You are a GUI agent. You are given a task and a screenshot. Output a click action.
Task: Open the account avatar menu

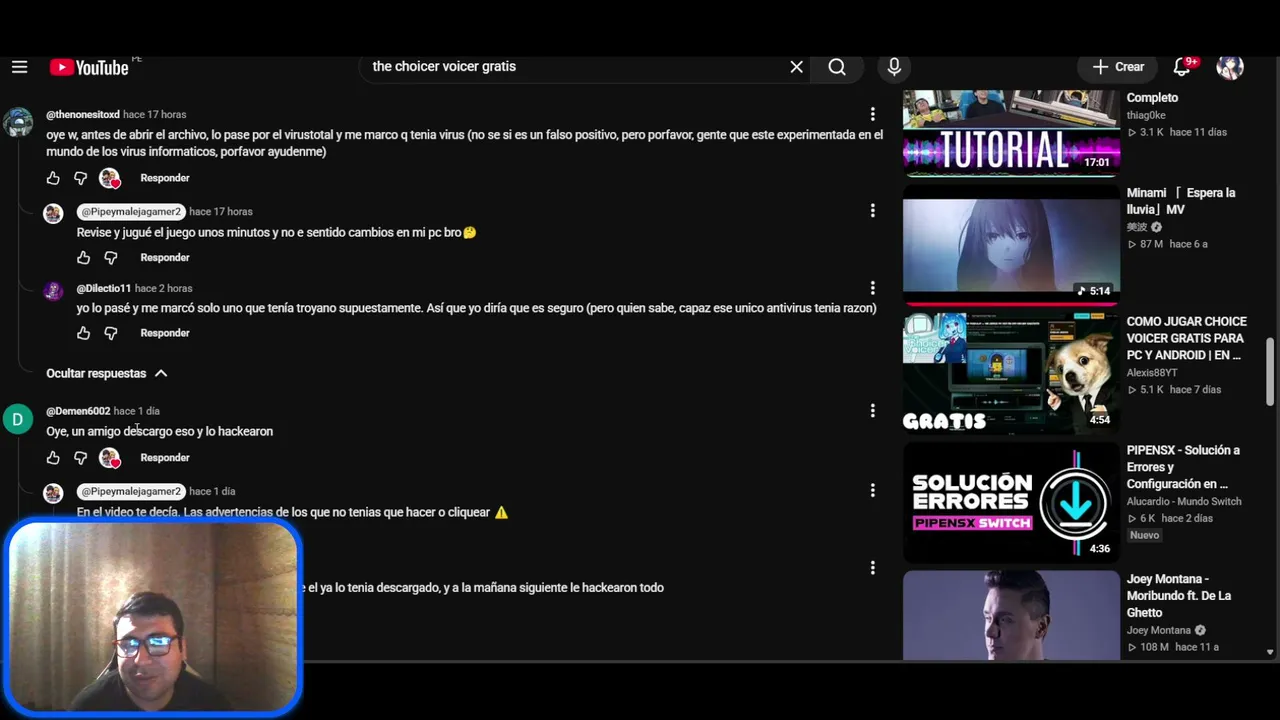click(x=1230, y=67)
